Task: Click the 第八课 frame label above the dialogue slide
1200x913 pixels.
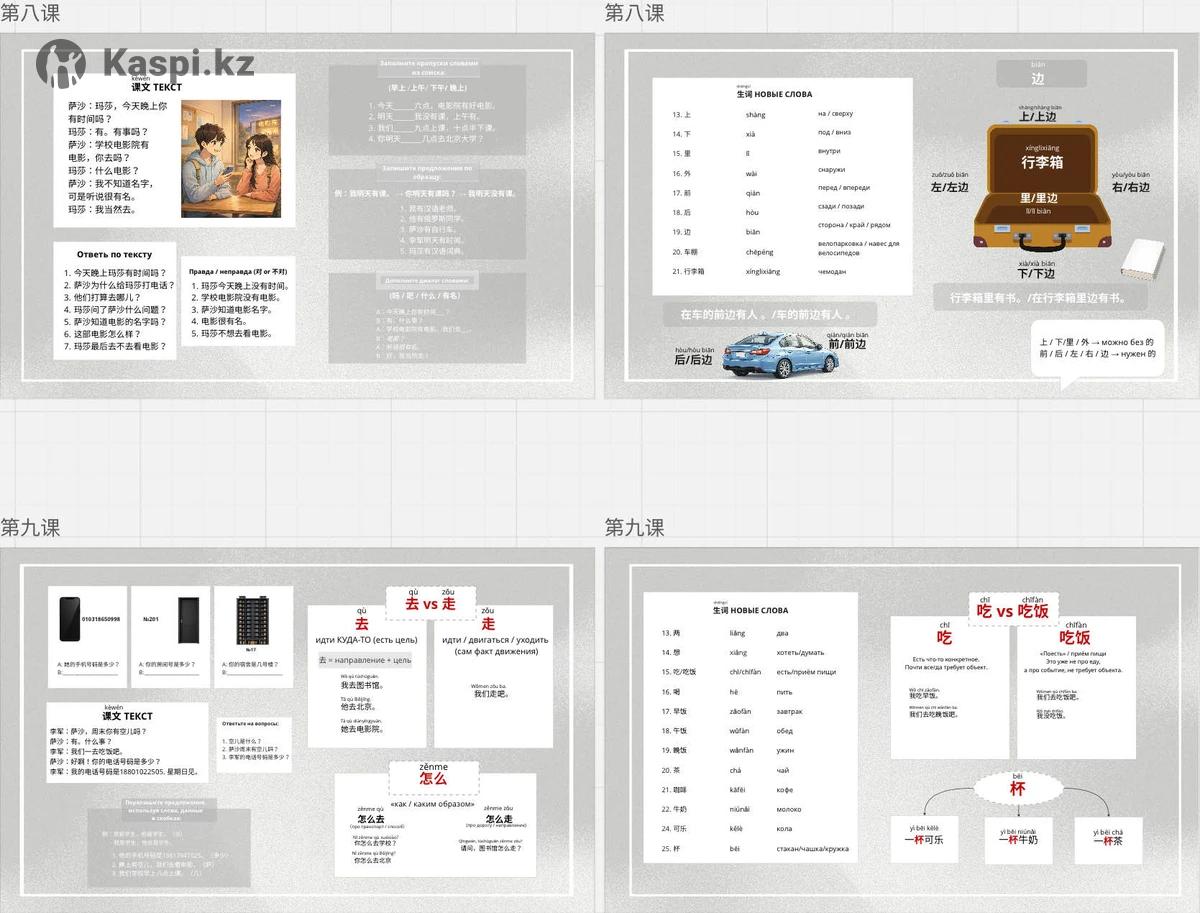Action: point(30,13)
